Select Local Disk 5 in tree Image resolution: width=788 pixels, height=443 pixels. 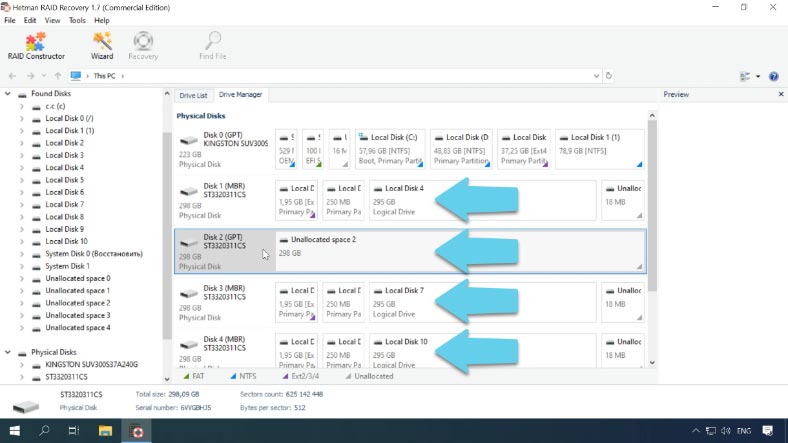[64, 180]
